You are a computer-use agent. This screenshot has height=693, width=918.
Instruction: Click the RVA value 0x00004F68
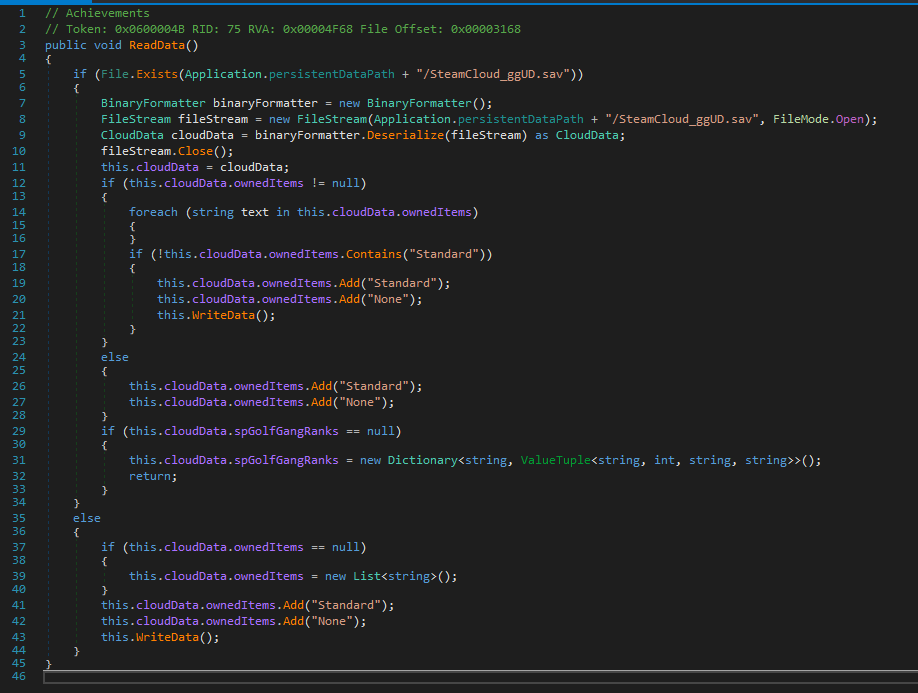point(318,29)
